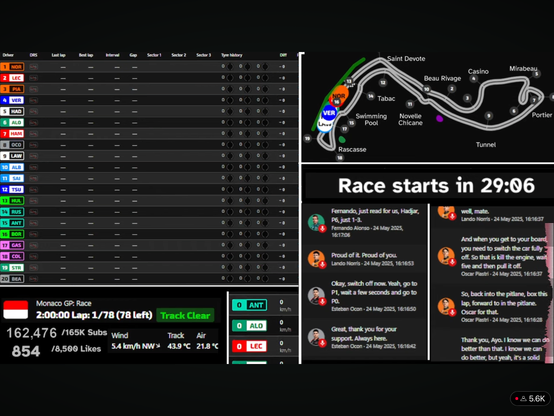The height and width of the screenshot is (416, 554).
Task: Click the NOR driver badge in the timing table
Action: tap(12, 66)
